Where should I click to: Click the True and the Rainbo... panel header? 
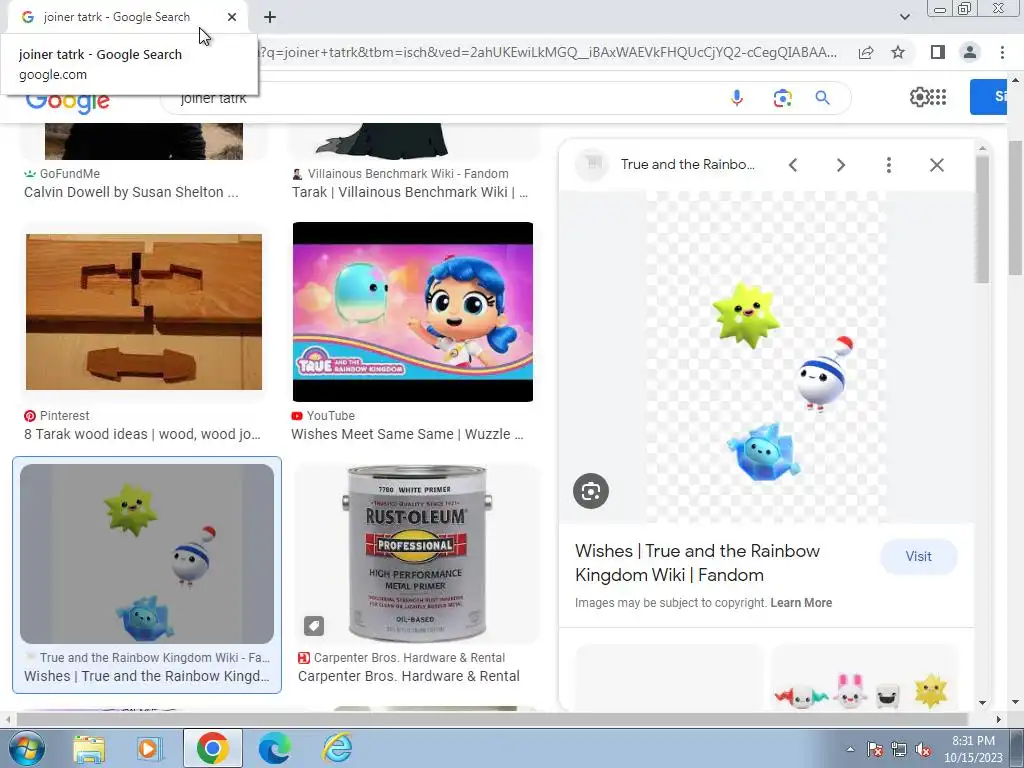click(x=688, y=165)
